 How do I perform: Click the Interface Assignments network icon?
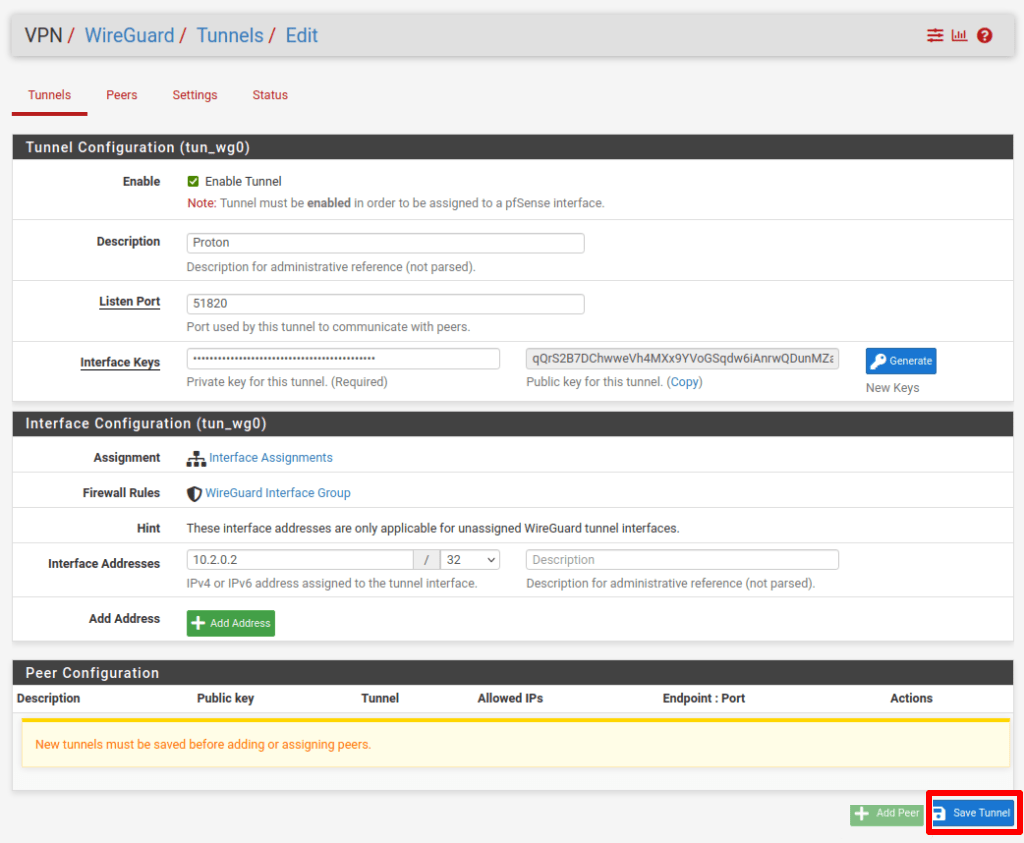tap(195, 458)
